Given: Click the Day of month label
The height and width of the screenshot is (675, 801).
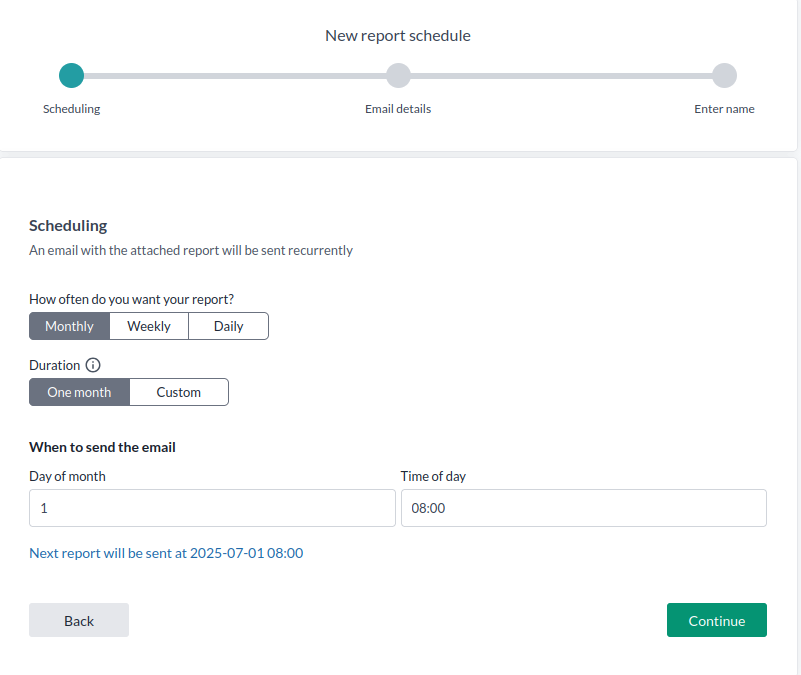Looking at the screenshot, I should (x=67, y=476).
